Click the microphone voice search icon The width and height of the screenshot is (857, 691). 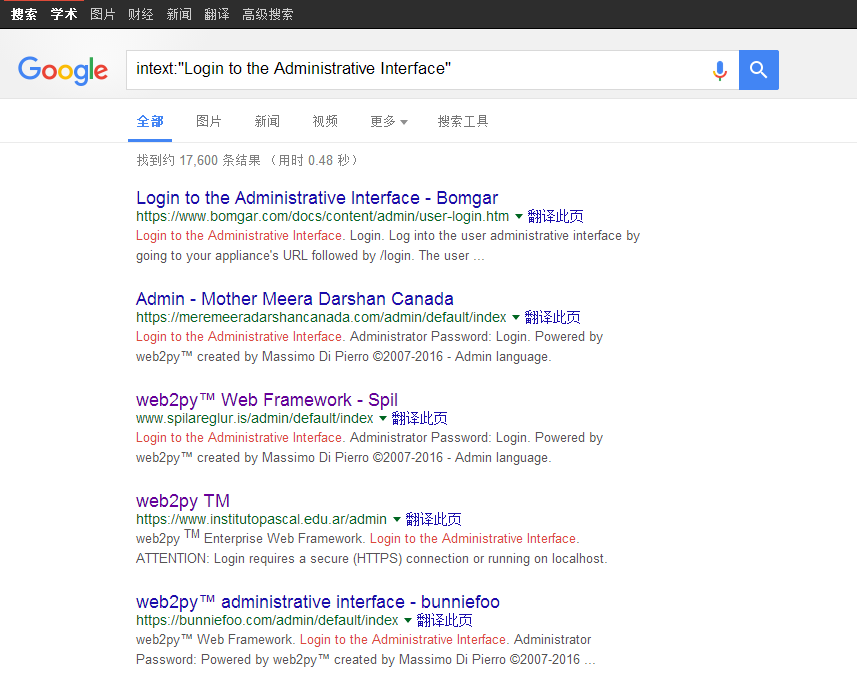click(x=720, y=70)
